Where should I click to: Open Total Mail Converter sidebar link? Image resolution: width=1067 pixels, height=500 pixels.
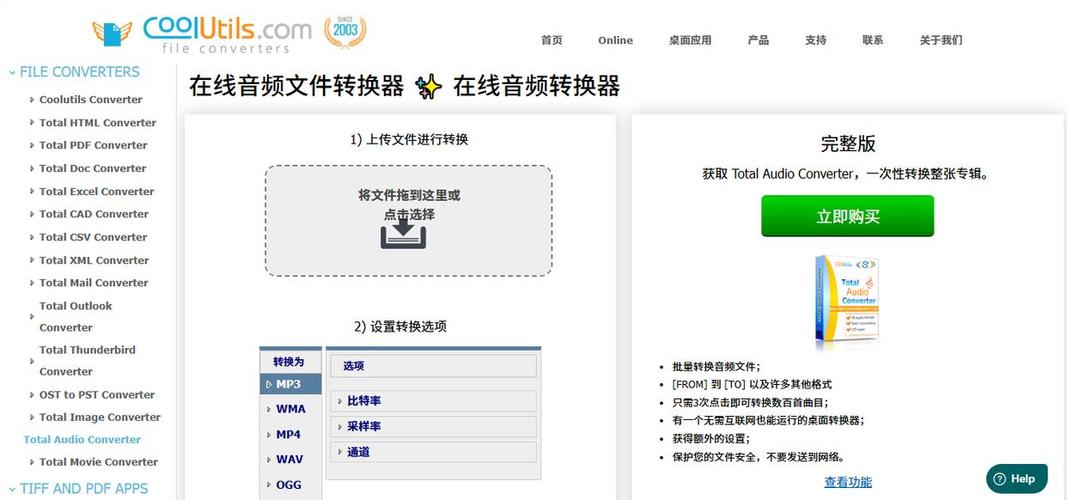pos(94,282)
